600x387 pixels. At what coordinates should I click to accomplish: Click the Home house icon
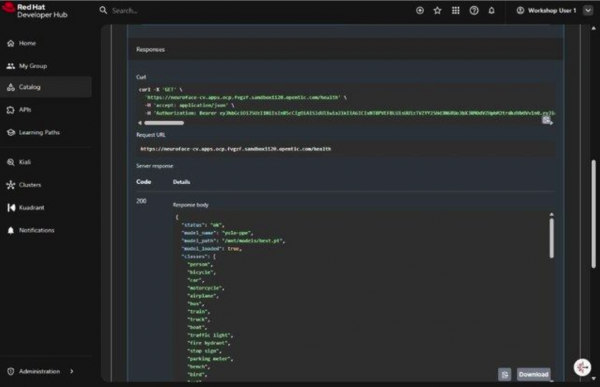tap(11, 43)
